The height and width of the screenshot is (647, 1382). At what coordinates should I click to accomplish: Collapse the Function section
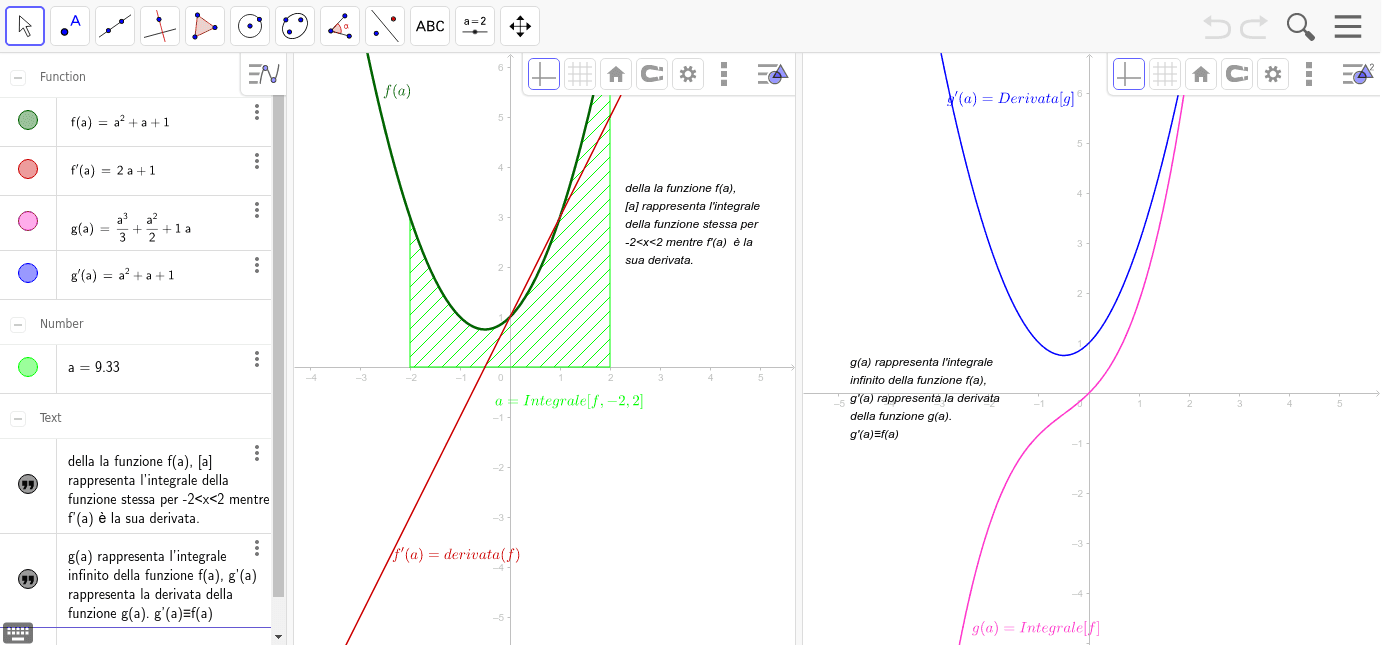18,77
